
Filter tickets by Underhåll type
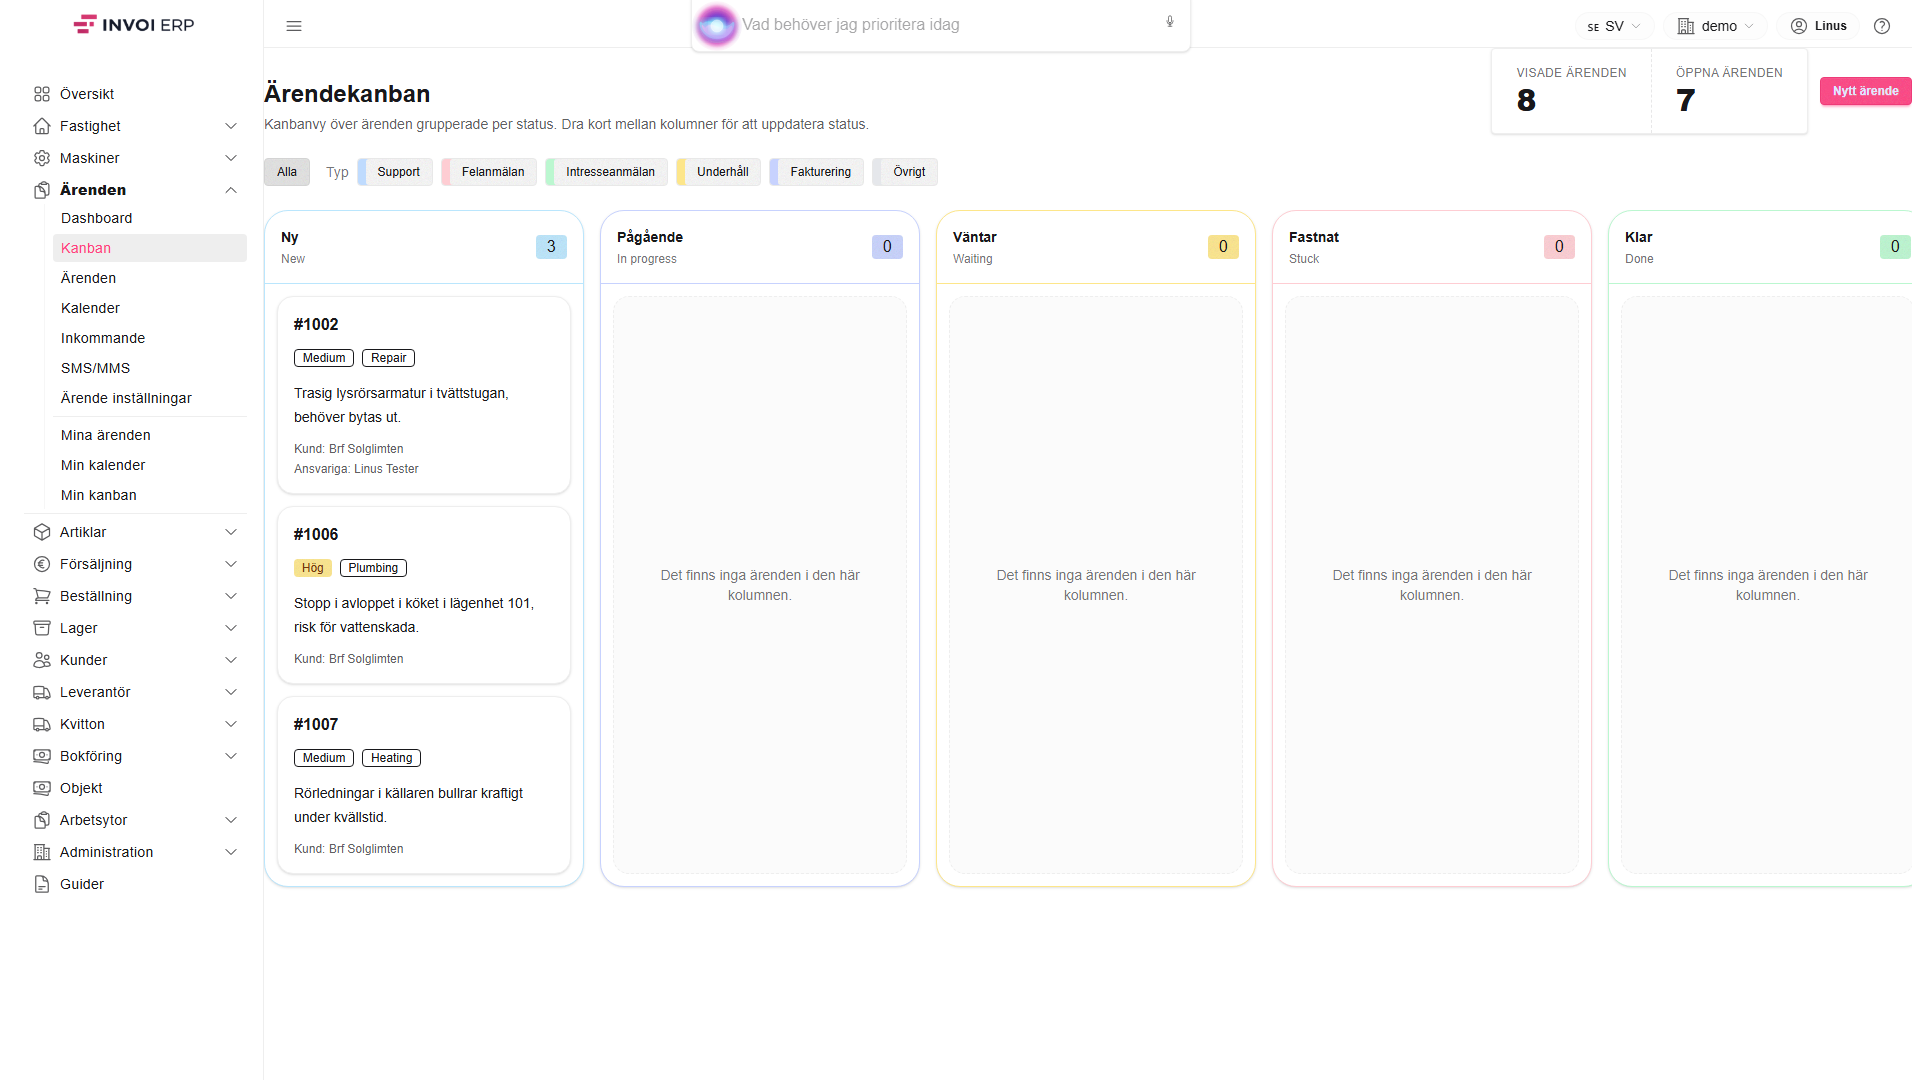719,172
